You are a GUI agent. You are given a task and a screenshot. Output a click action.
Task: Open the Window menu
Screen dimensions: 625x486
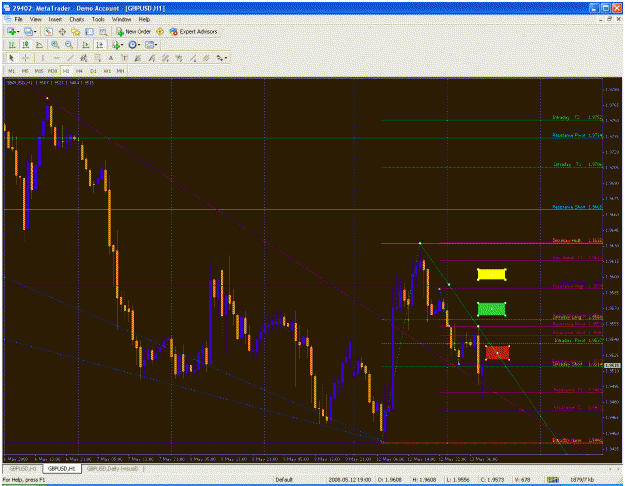tap(121, 19)
